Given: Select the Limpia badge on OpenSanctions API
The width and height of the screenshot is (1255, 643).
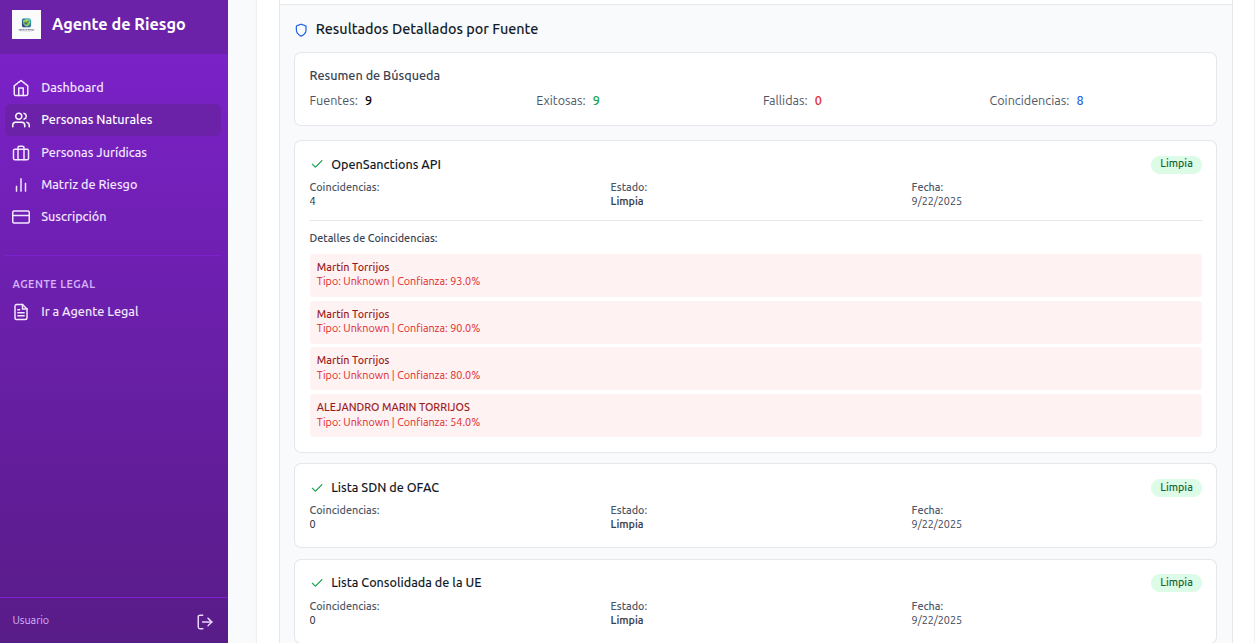Looking at the screenshot, I should coord(1176,163).
